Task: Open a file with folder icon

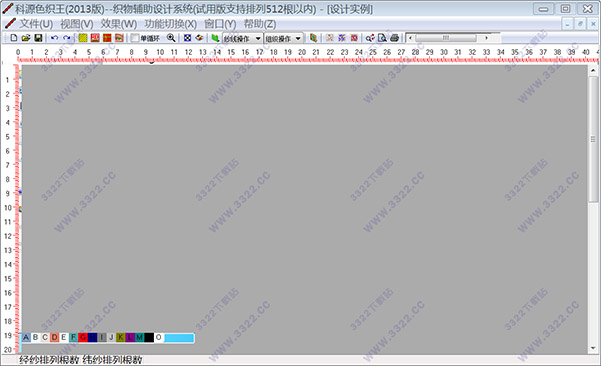Action: pyautogui.click(x=26, y=38)
